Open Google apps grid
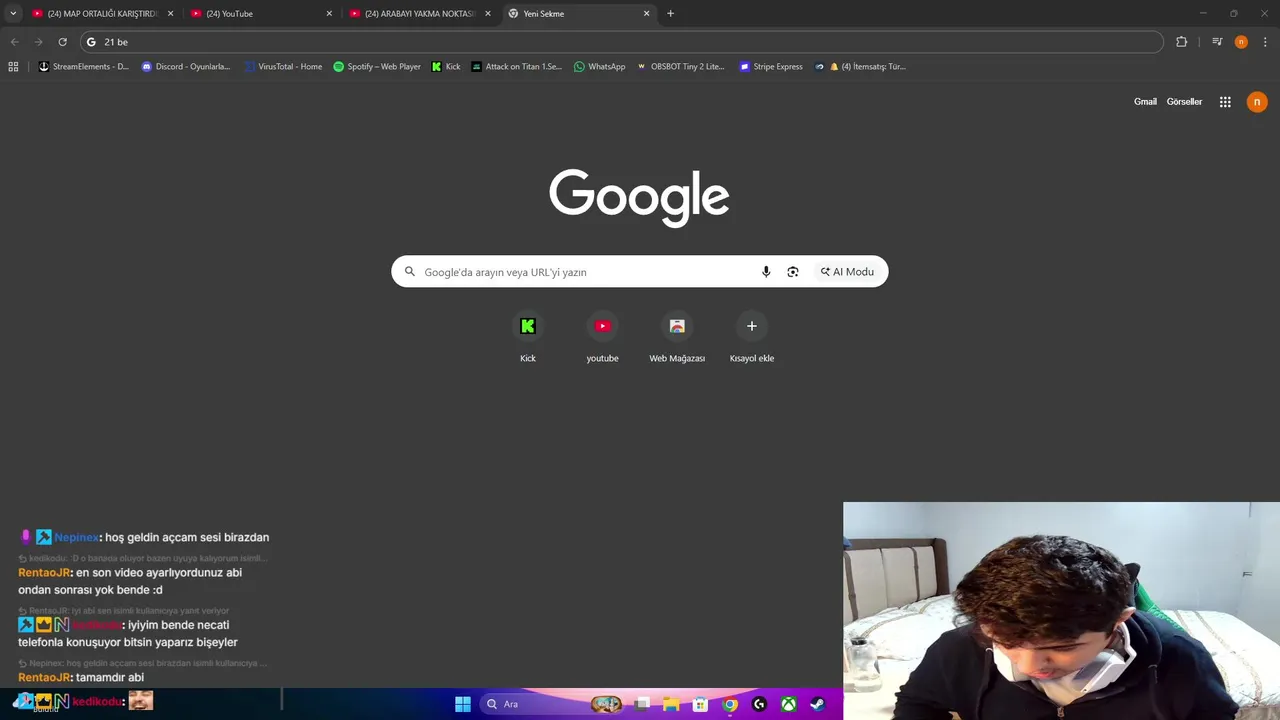The width and height of the screenshot is (1280, 720). point(1225,102)
